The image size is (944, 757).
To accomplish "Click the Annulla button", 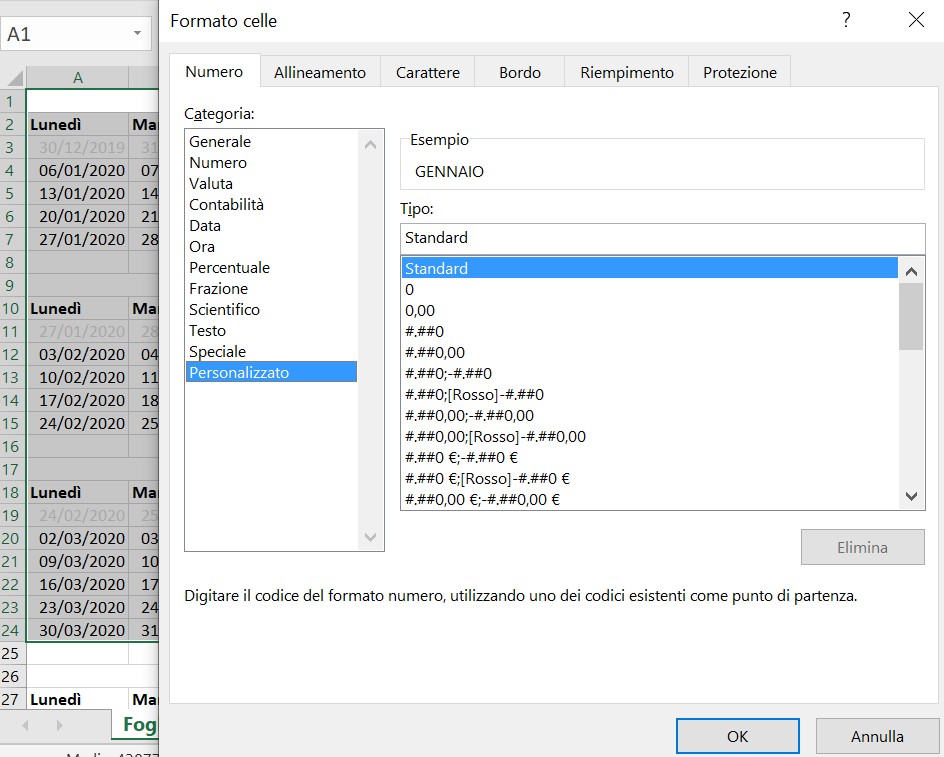I will coord(877,736).
